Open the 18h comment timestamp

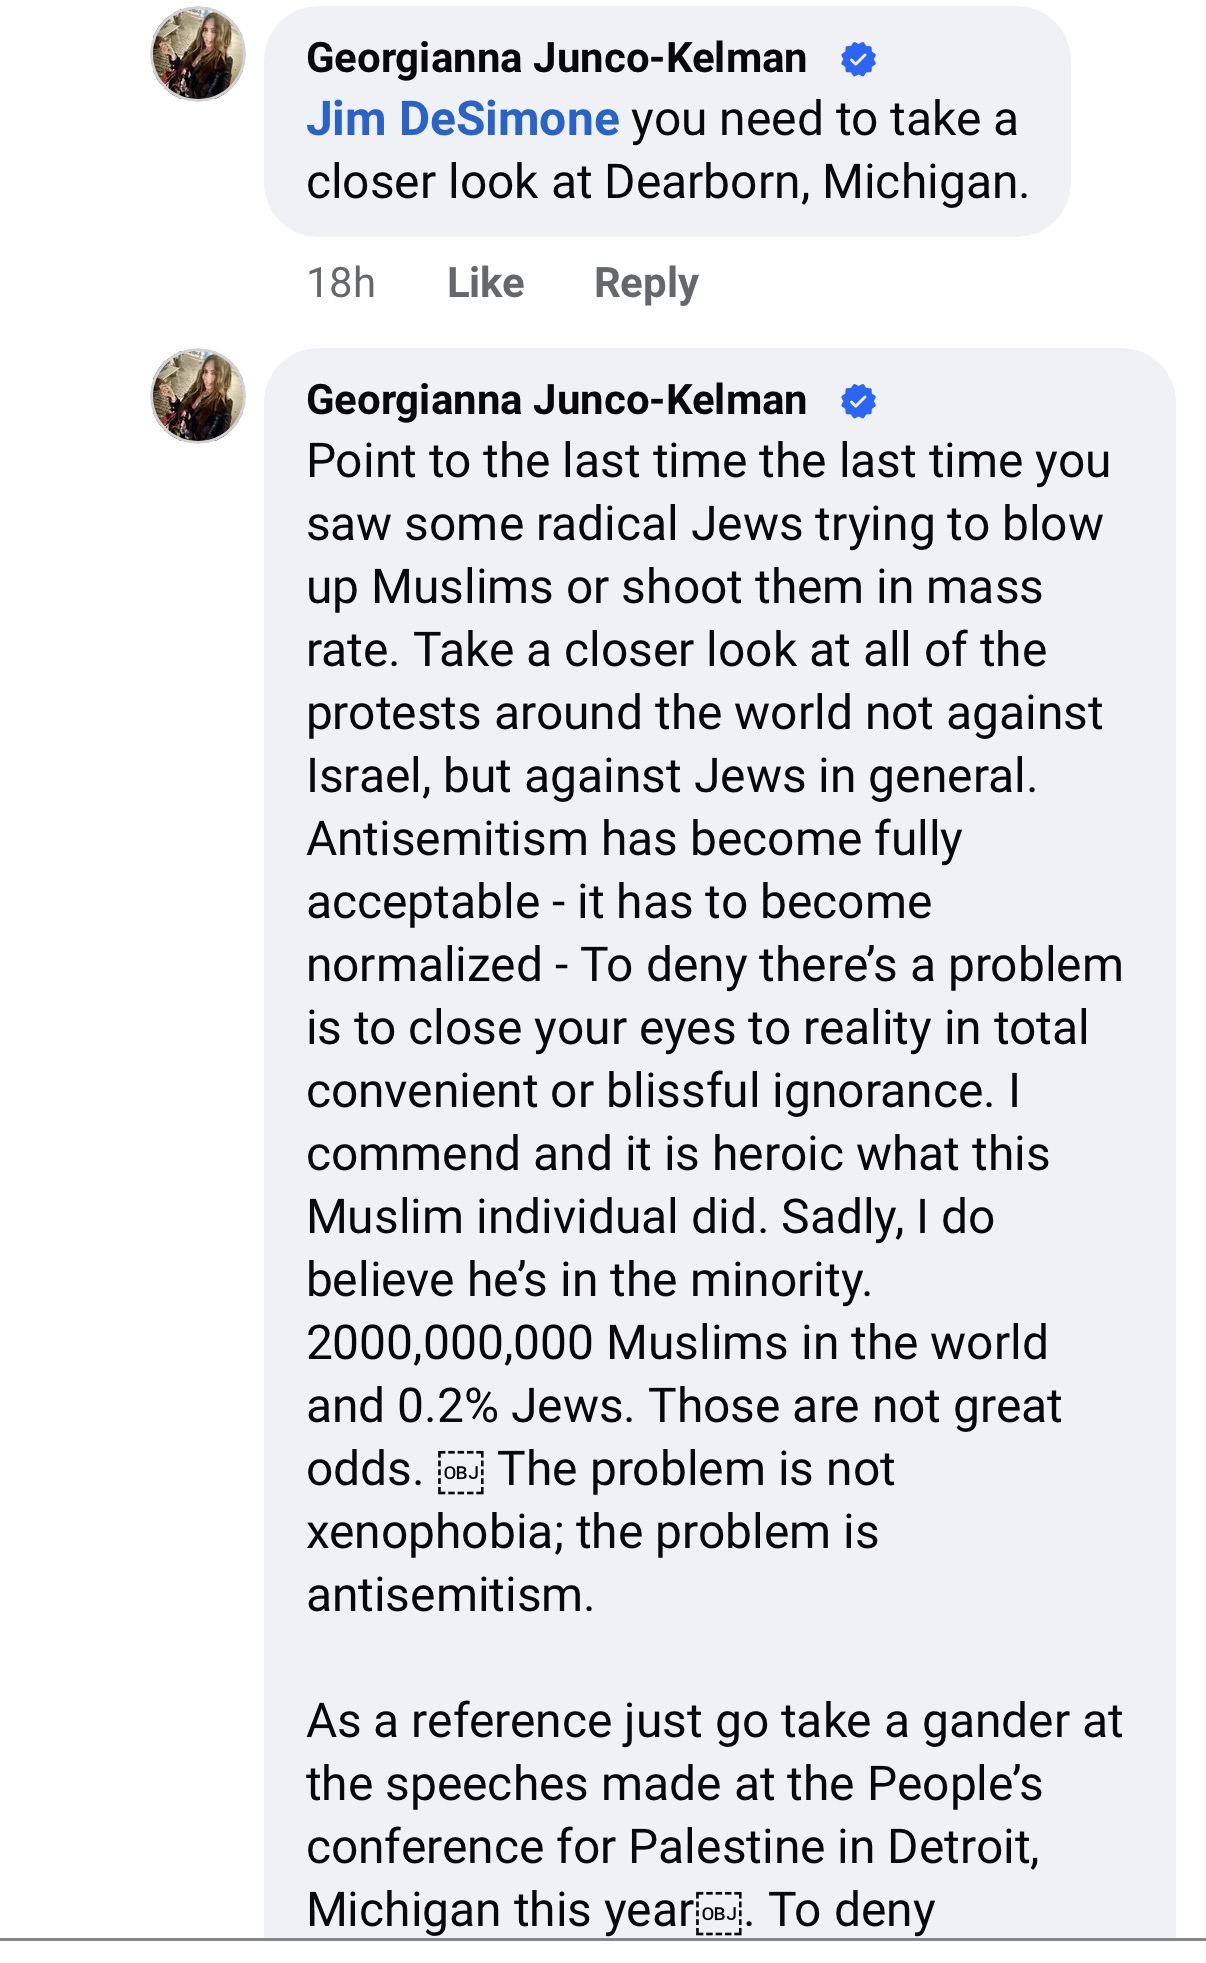click(x=341, y=283)
